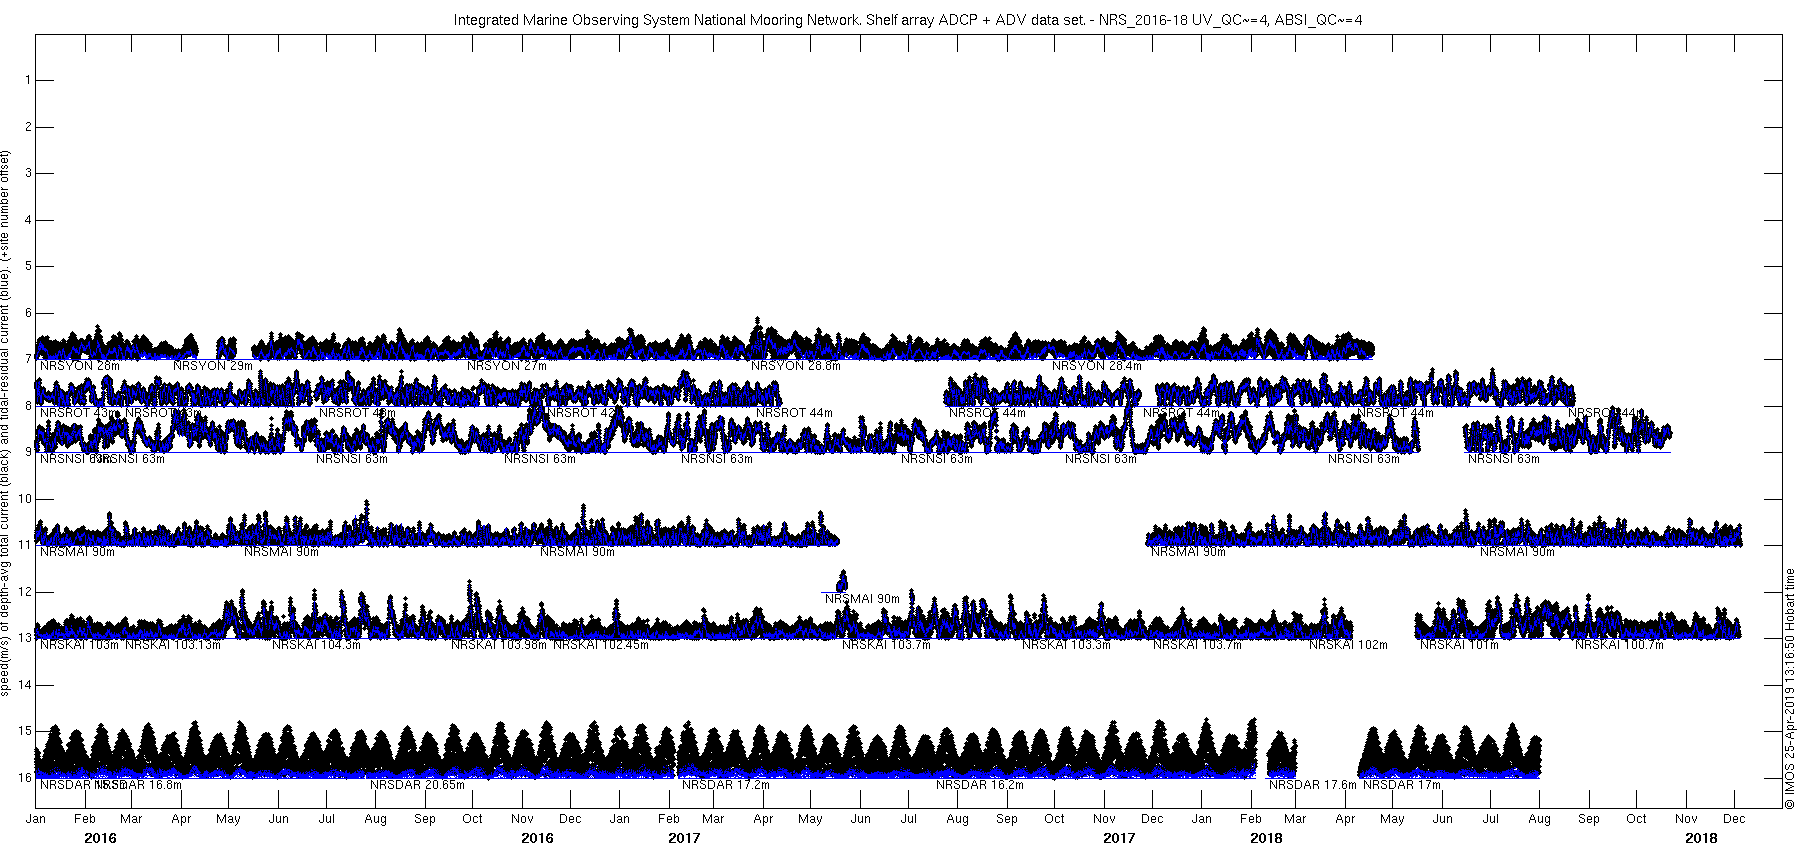
Task: Click y-axis tick label '16'
Action: (x=25, y=778)
